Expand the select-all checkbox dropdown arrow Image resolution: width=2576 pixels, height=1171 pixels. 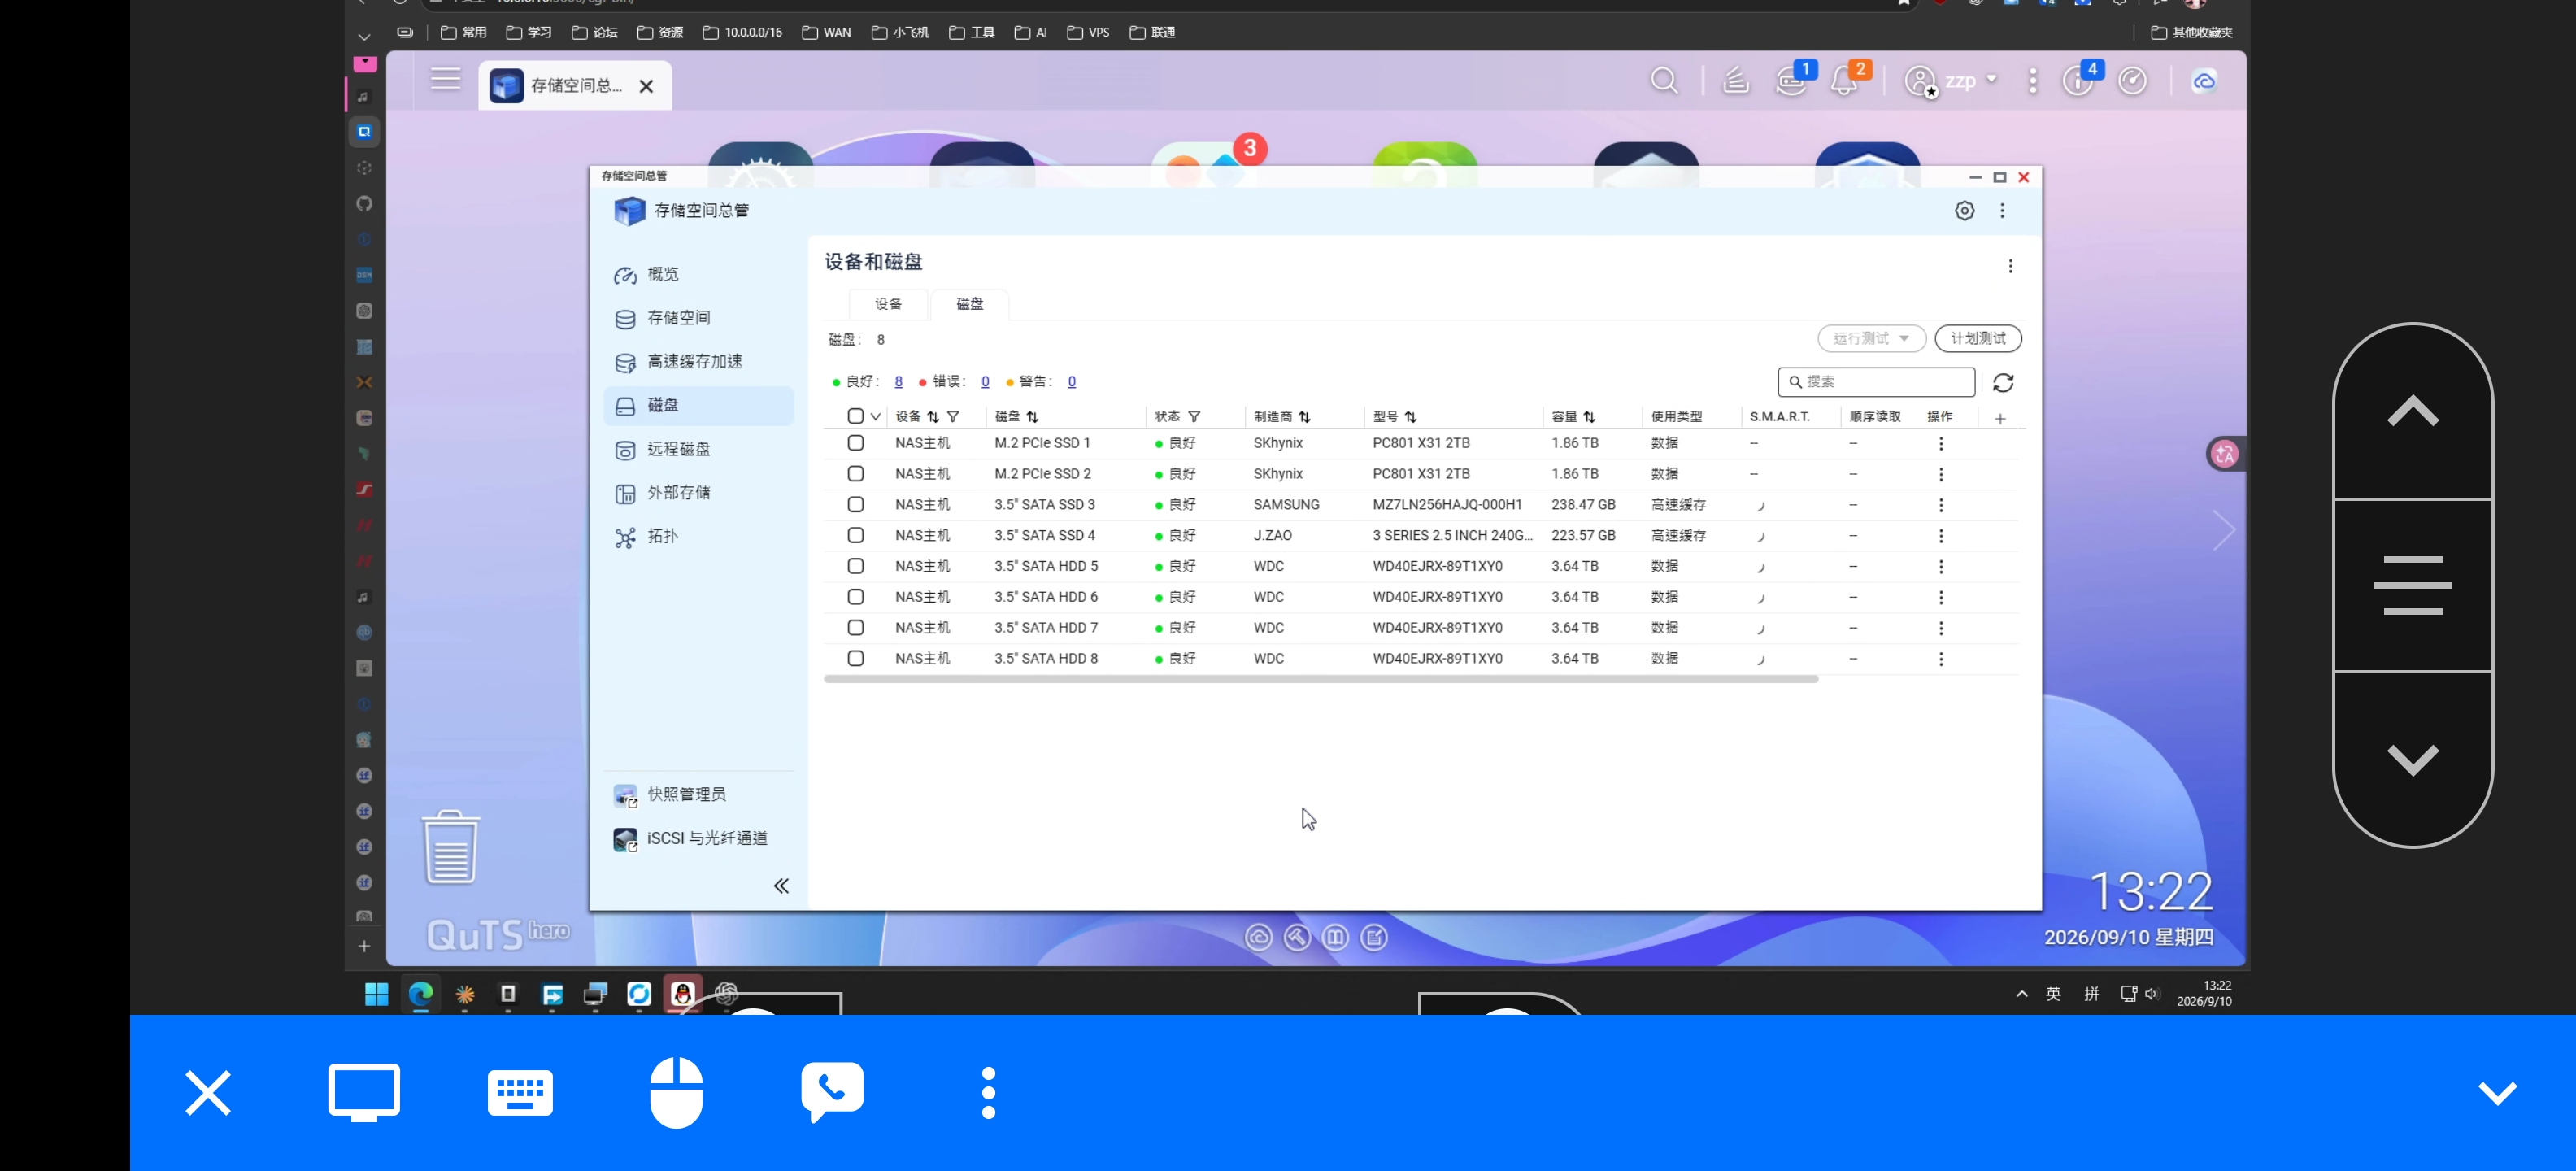(875, 417)
